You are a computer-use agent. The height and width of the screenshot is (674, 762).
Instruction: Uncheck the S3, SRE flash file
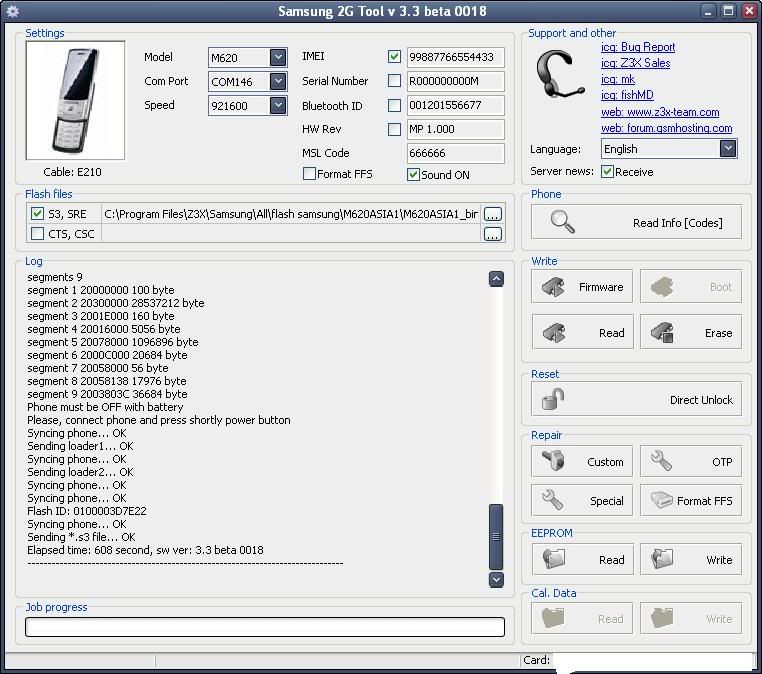37,213
